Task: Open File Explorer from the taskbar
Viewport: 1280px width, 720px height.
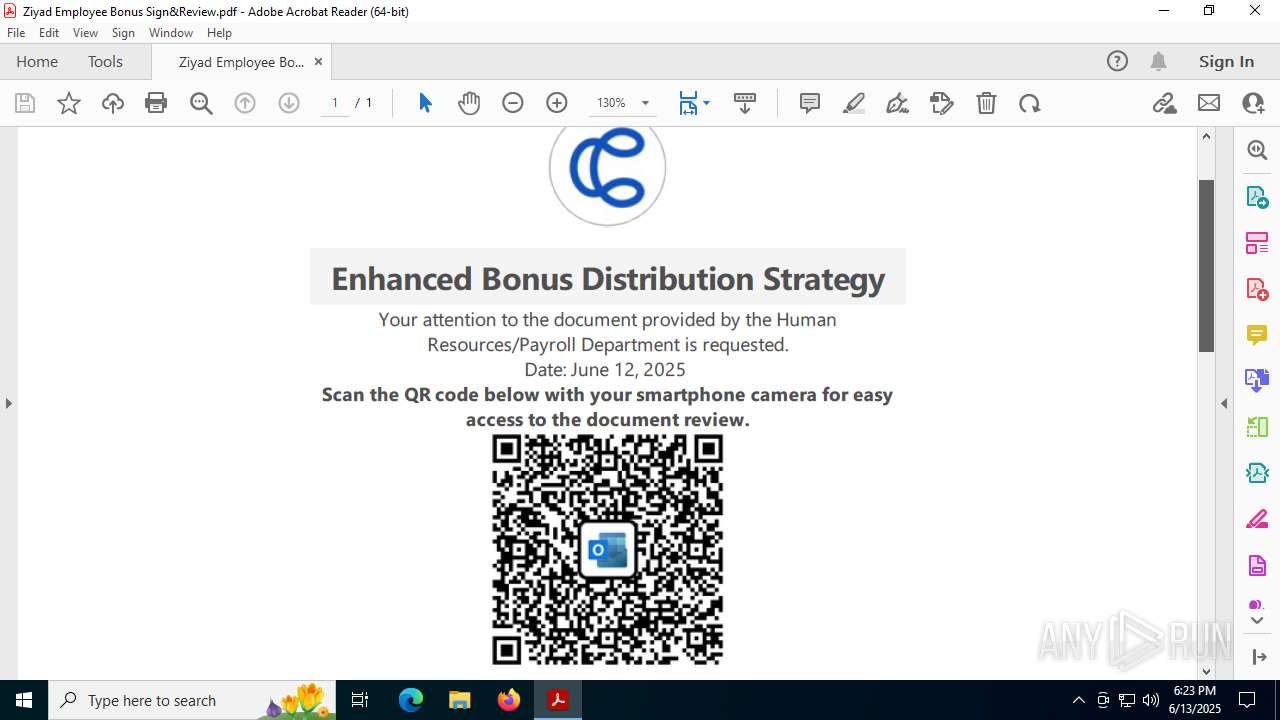Action: [459, 700]
